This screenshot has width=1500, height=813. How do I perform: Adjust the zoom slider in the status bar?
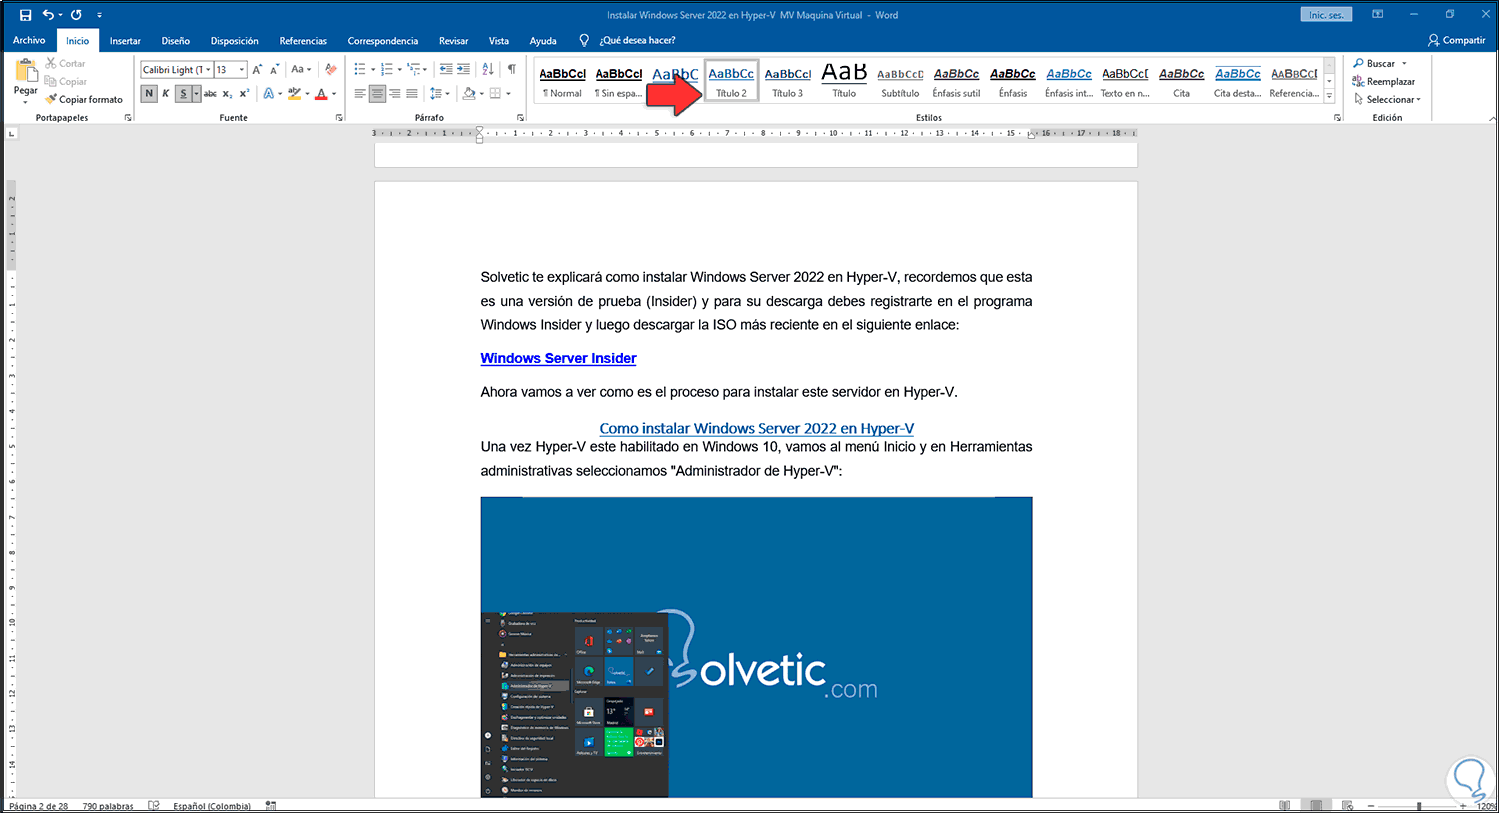point(1418,806)
